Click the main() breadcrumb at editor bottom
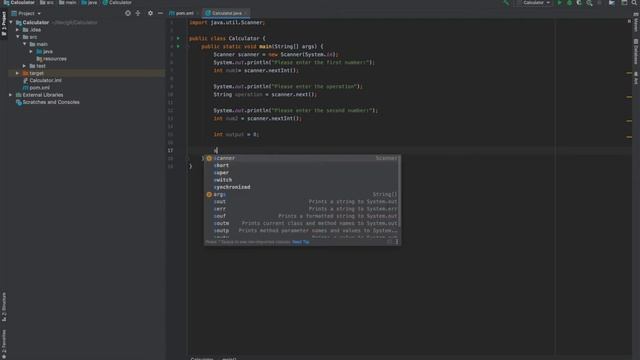The height and width of the screenshot is (360, 640). pyautogui.click(x=229, y=358)
